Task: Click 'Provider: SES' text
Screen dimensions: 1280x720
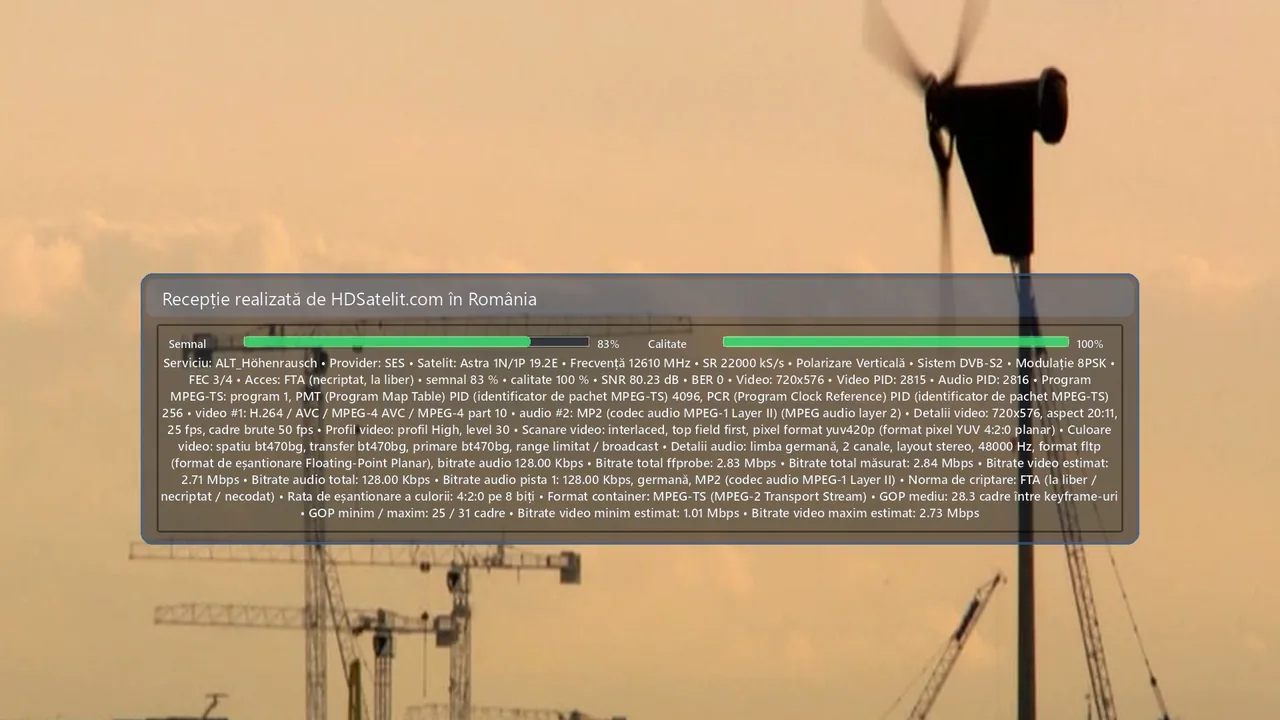Action: click(x=367, y=363)
